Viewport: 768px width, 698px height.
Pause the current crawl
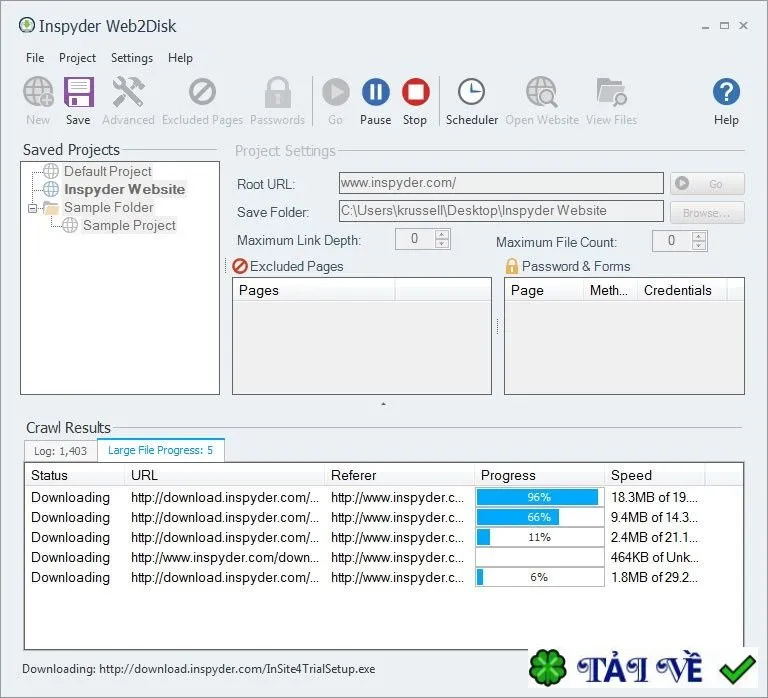(x=376, y=92)
